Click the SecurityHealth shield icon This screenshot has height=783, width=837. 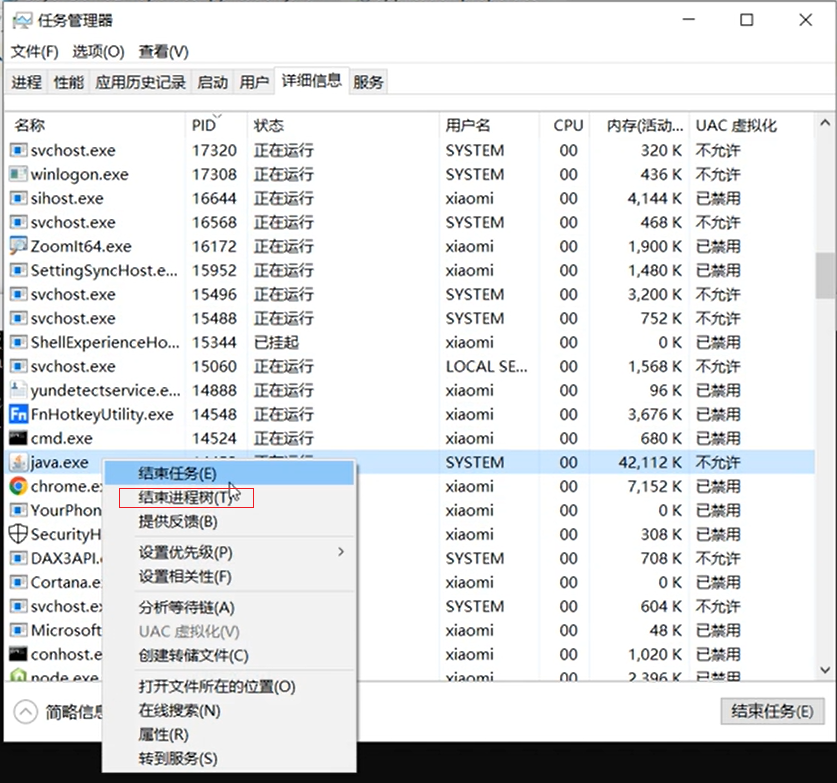(18, 534)
